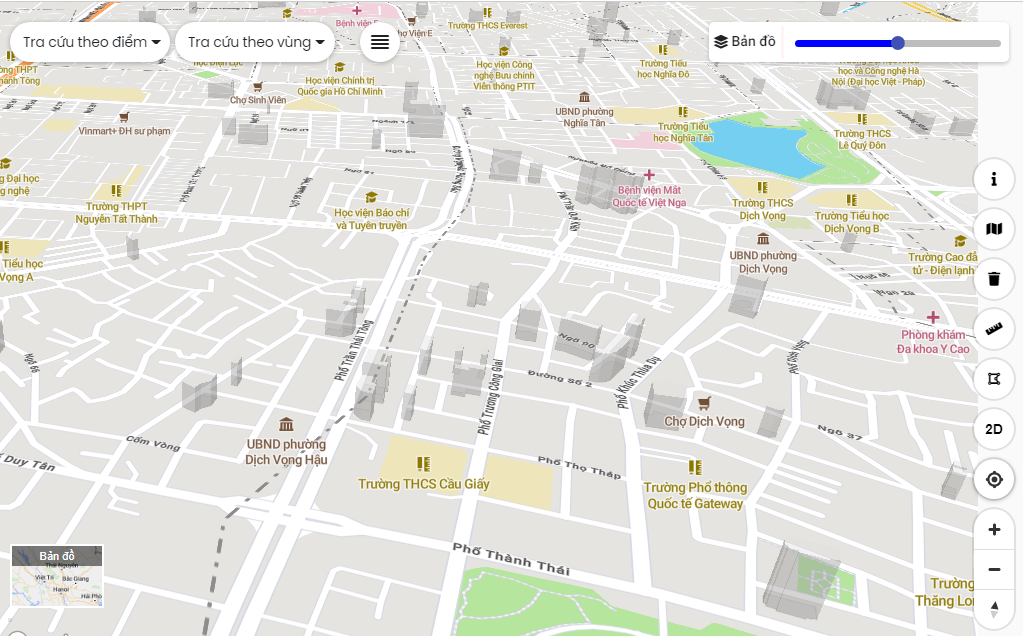Open the Tra cứu theo vùng dropdown

coord(255,42)
